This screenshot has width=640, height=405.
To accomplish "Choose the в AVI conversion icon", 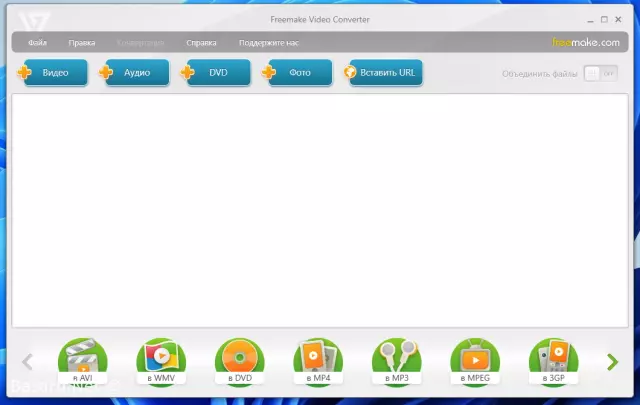I will [83, 362].
